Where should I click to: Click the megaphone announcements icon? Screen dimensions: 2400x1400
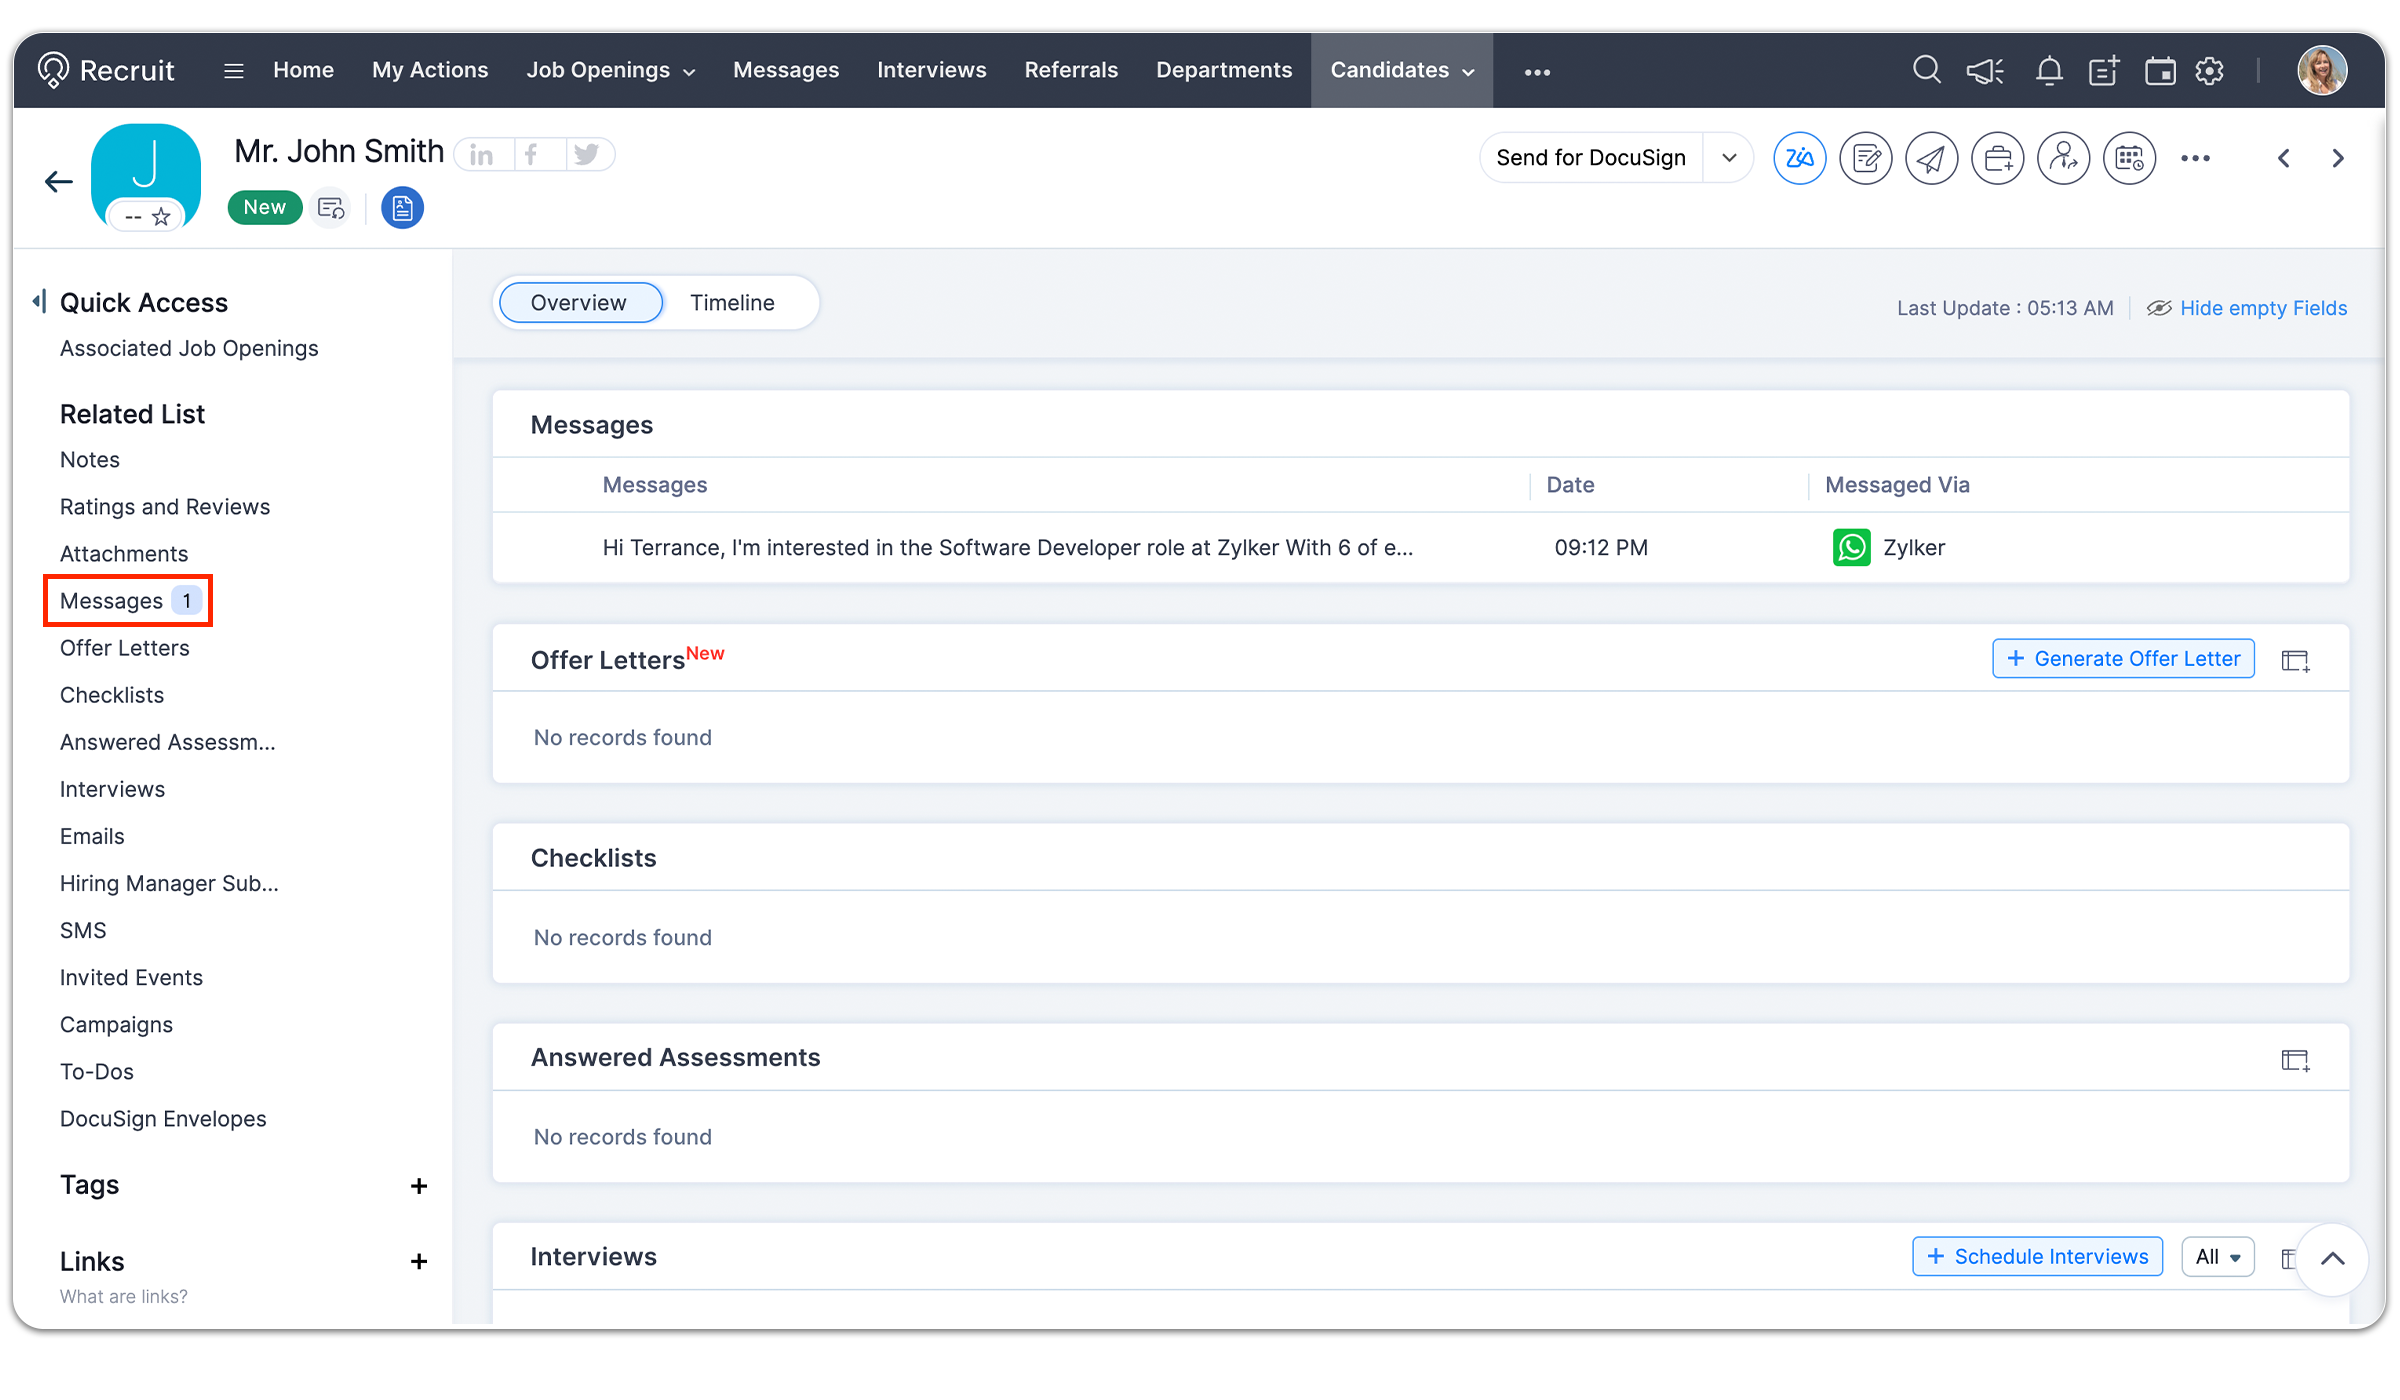[1985, 71]
